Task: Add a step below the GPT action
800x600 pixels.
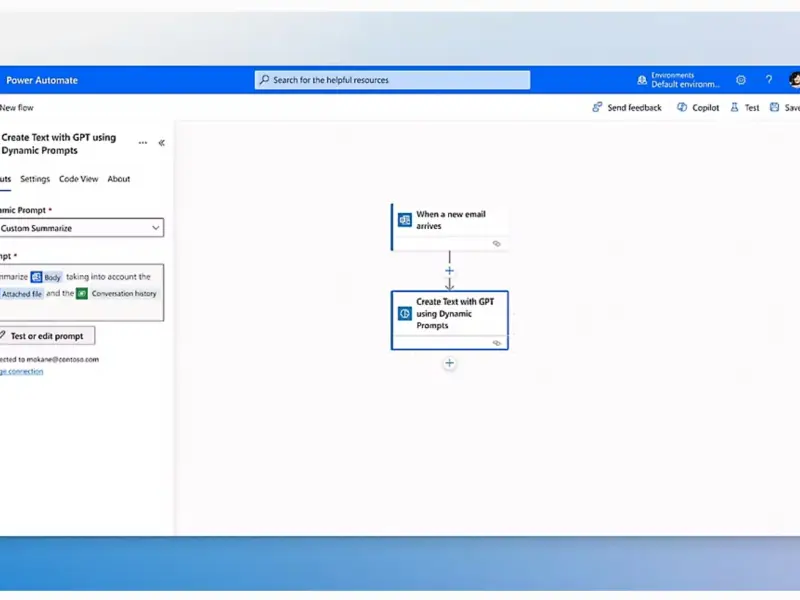Action: 449,363
